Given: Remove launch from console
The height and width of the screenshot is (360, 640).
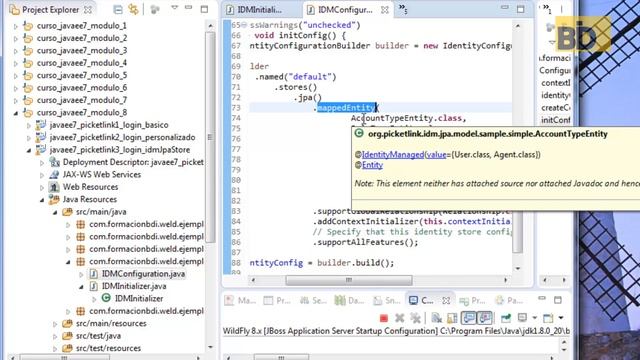Looking at the screenshot, I should (400, 318).
